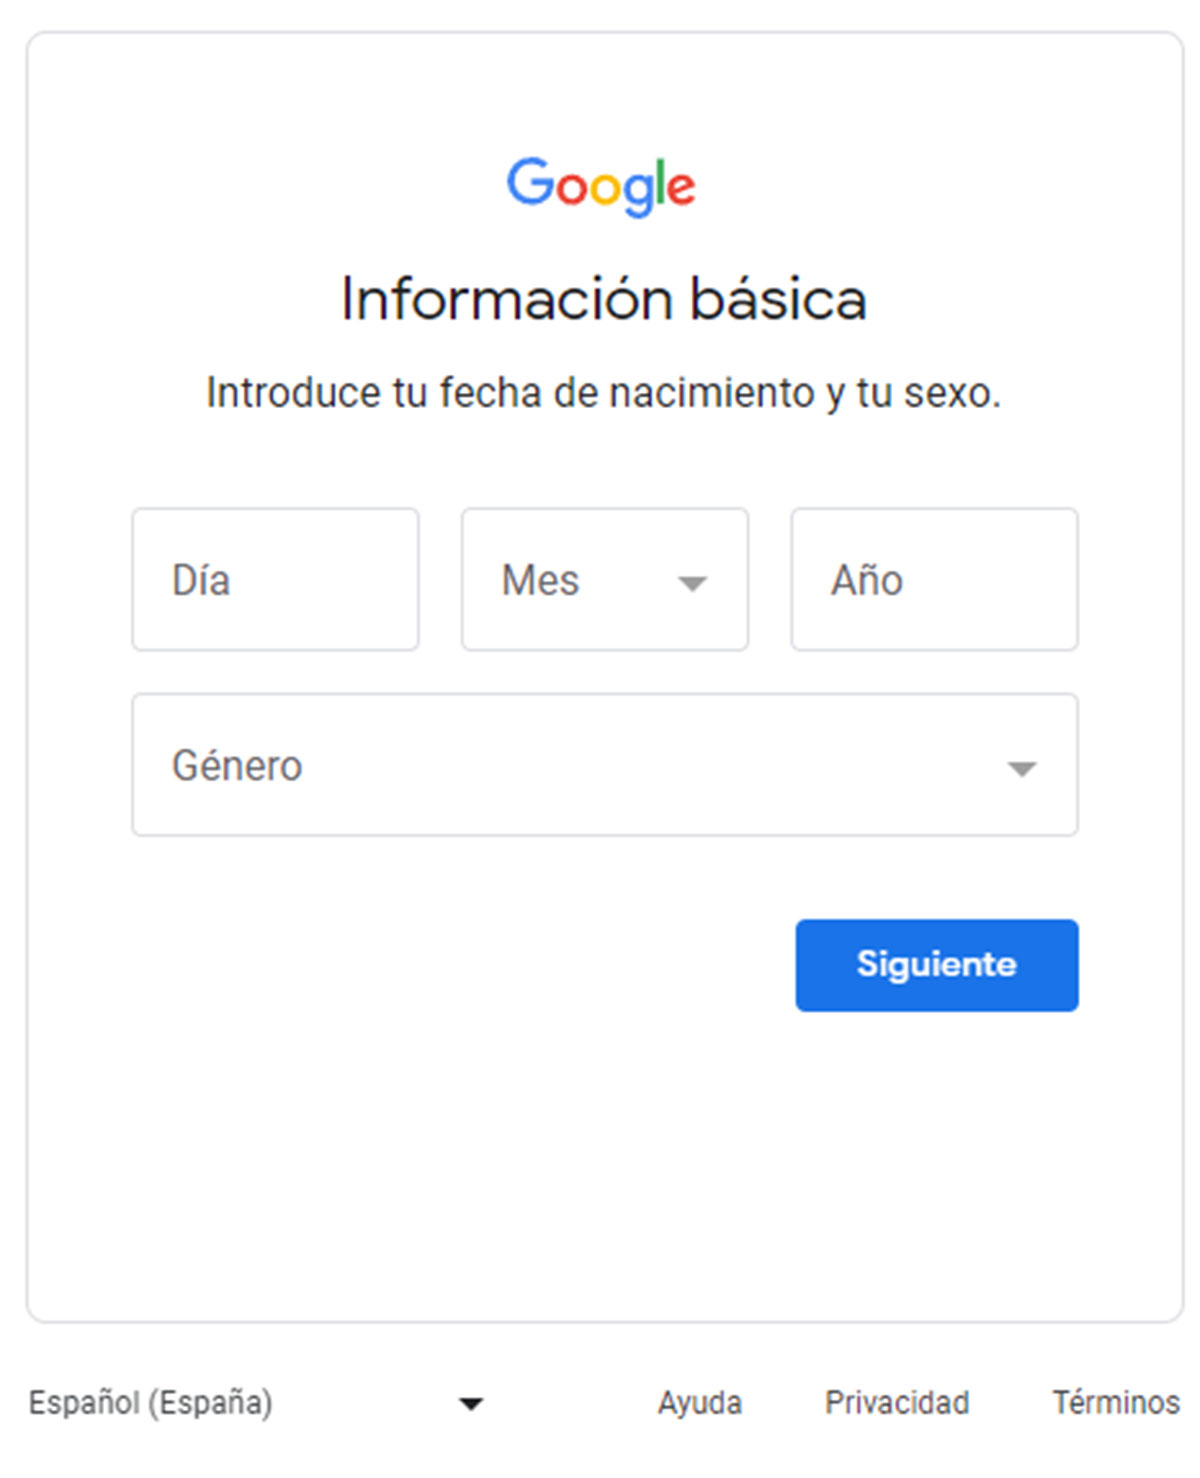The image size is (1200, 1478).
Task: Focus the Día input field
Action: click(275, 579)
